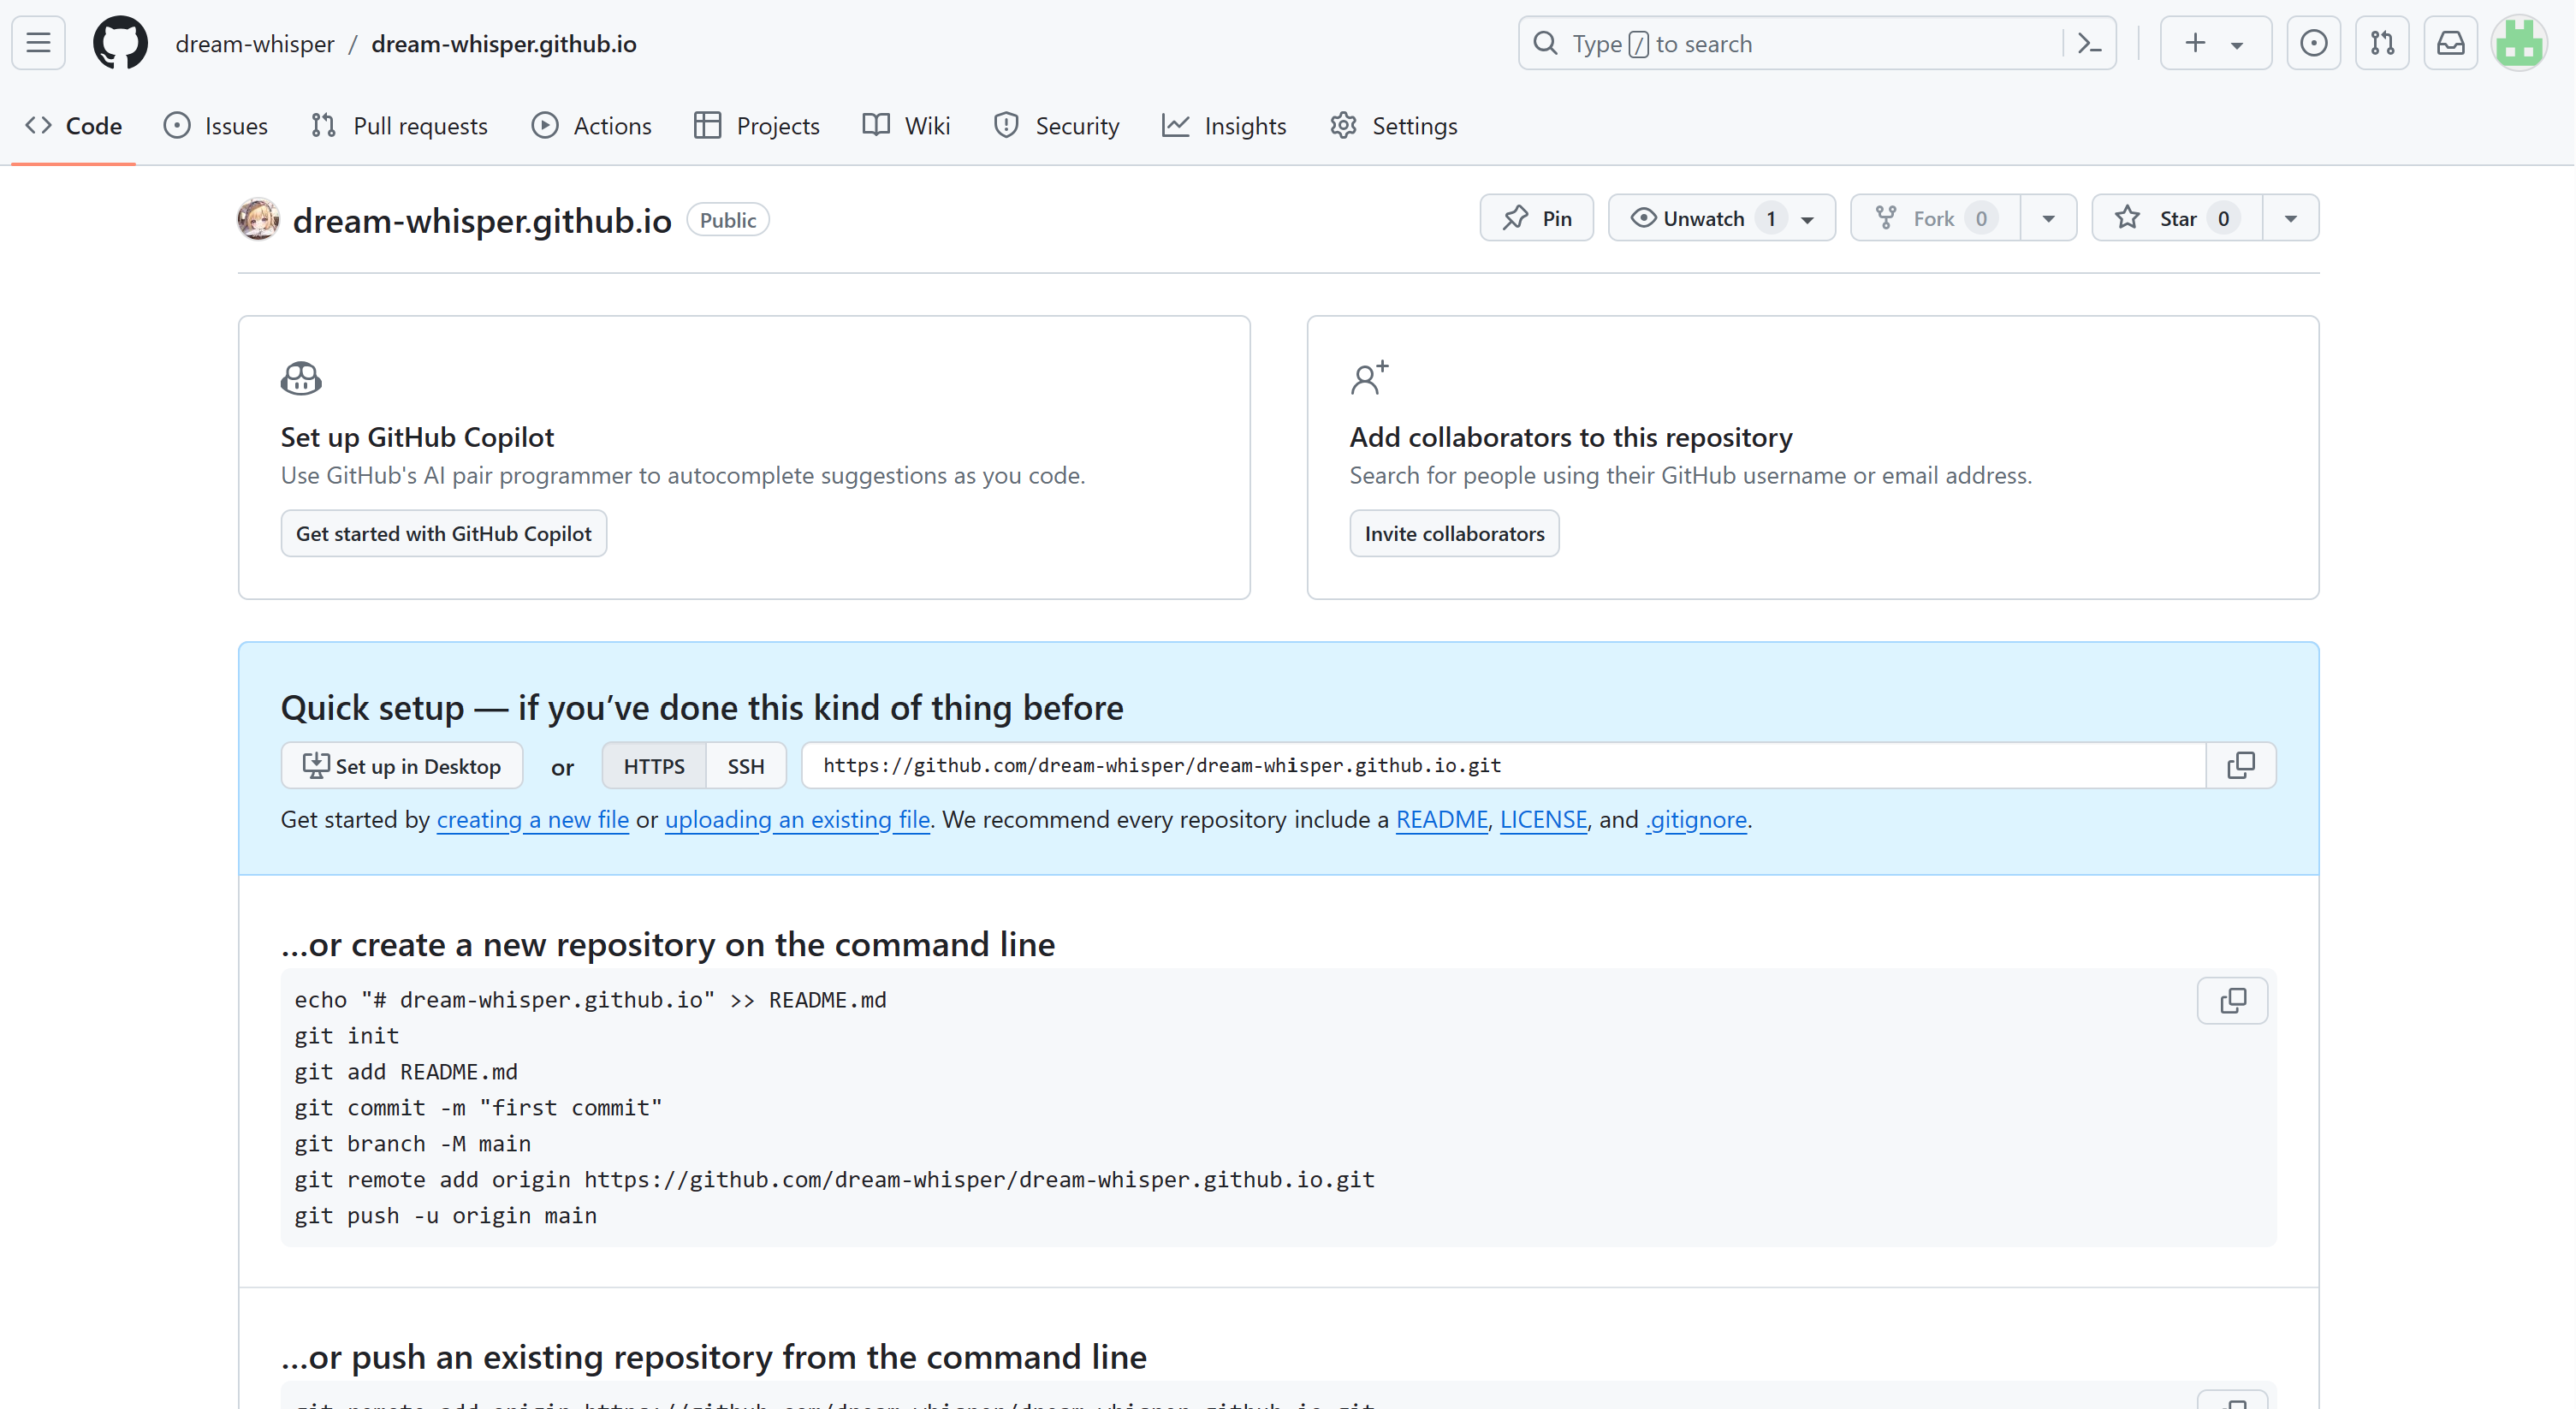This screenshot has height=1409, width=2576.
Task: Copy the create-repository command block
Action: pos(2232,1000)
